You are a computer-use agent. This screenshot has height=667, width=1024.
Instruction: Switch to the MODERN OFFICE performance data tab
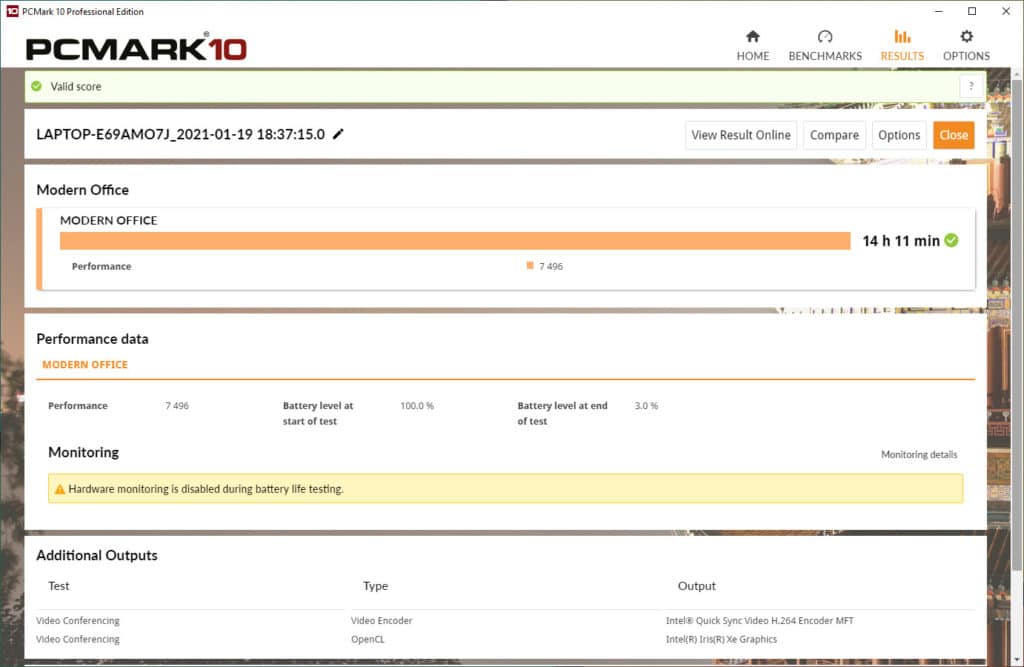click(85, 365)
